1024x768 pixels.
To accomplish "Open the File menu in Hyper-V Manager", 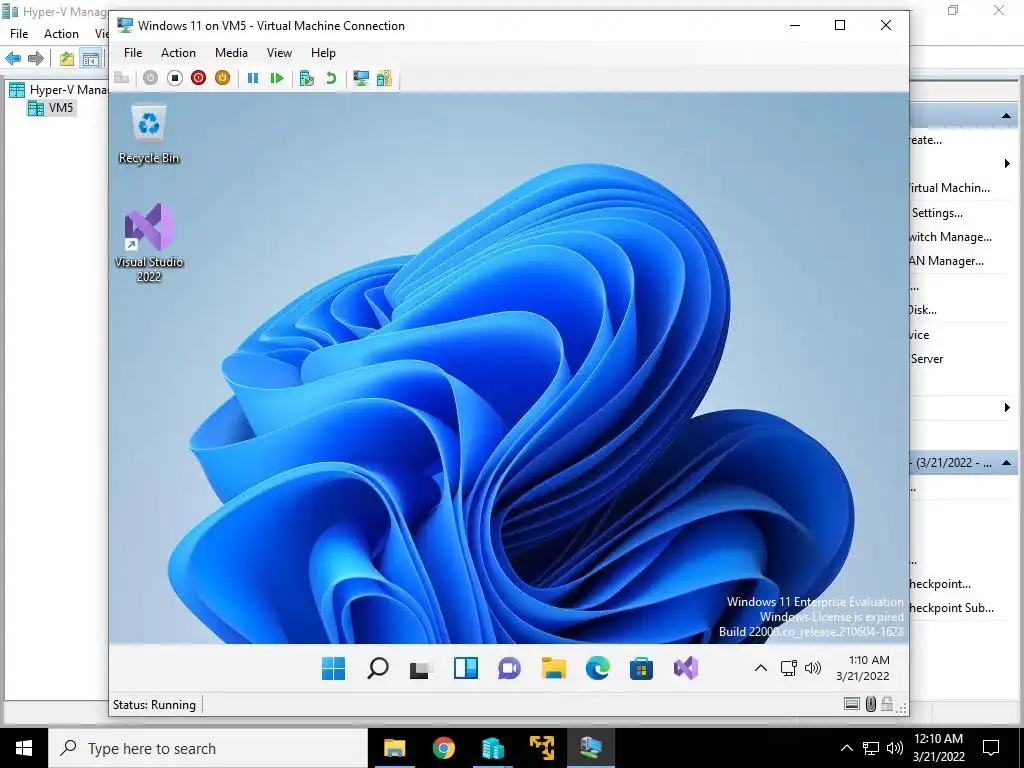I will [x=19, y=33].
